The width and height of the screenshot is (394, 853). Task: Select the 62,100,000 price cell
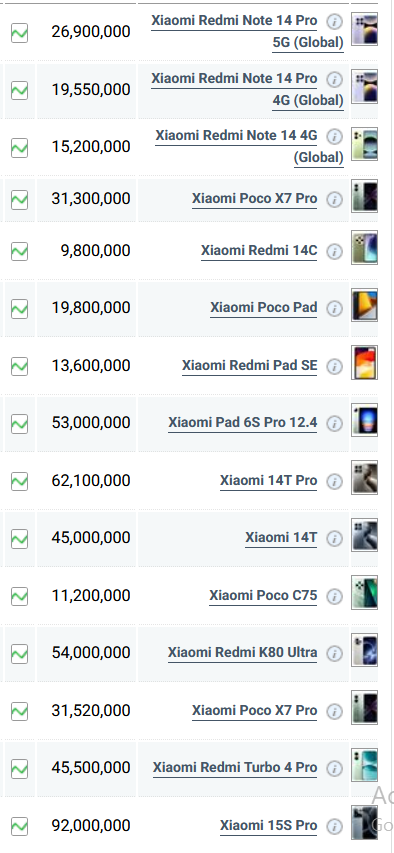pos(87,481)
